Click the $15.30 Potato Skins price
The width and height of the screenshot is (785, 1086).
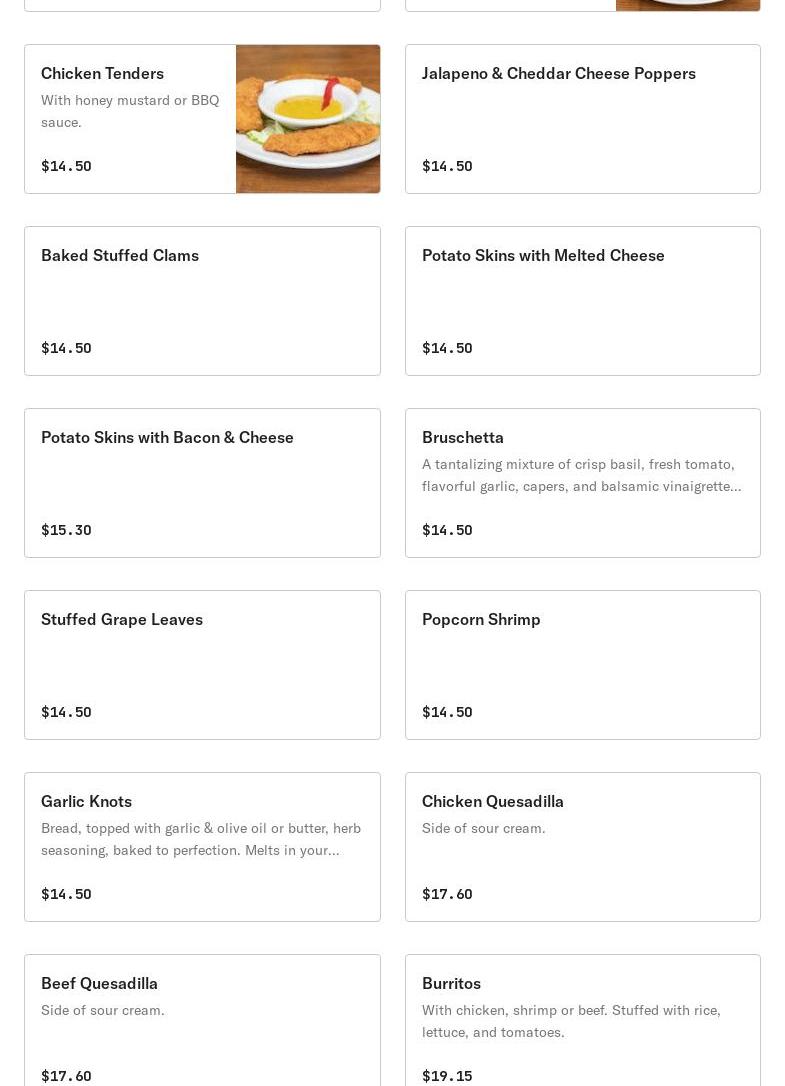click(66, 530)
